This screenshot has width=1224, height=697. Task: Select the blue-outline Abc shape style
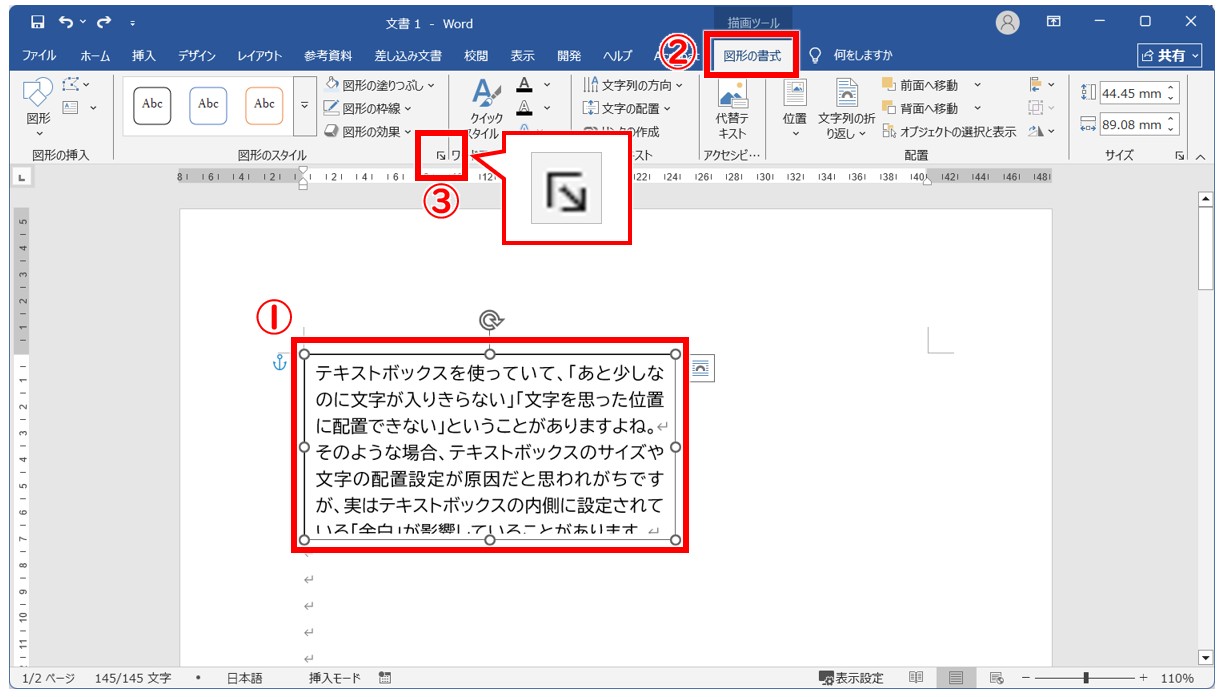[x=208, y=104]
